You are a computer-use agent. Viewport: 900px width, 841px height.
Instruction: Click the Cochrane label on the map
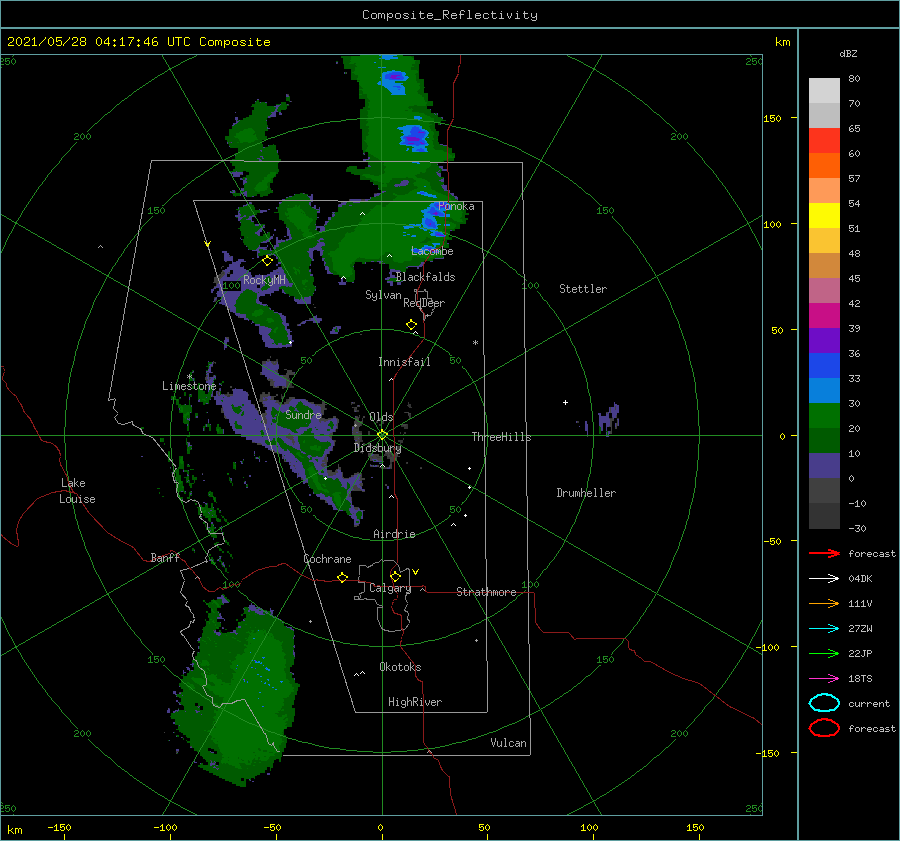click(327, 559)
